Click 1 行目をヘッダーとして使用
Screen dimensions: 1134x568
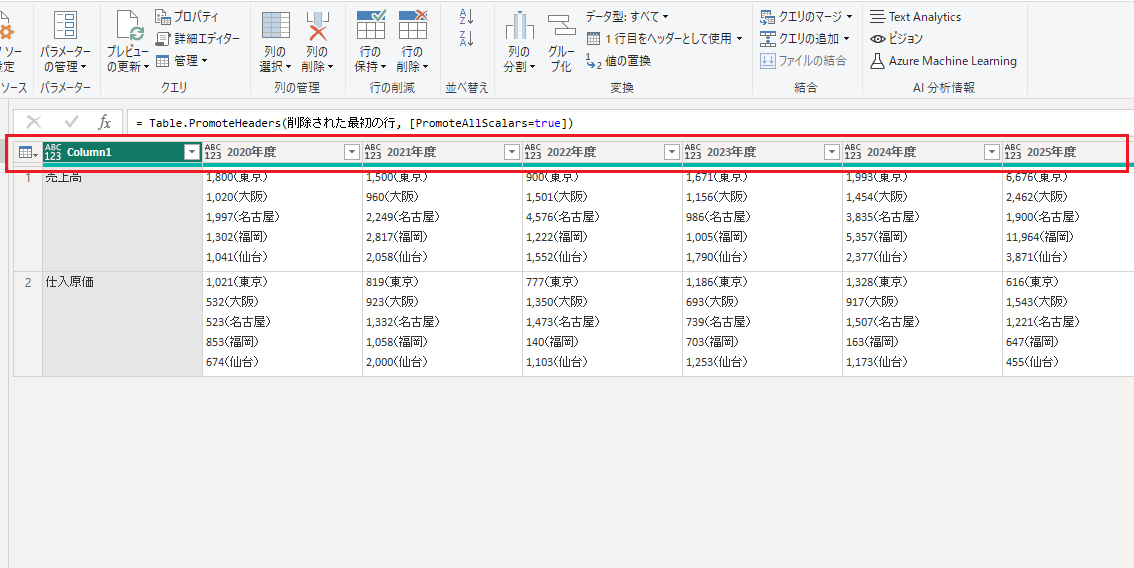(x=667, y=39)
